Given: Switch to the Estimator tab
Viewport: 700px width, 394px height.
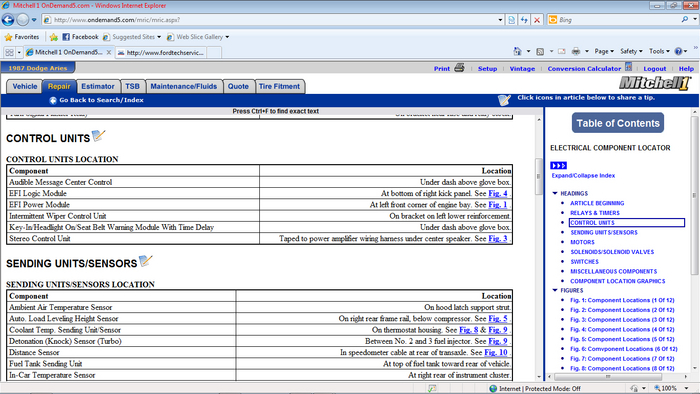Looking at the screenshot, I should pos(98,86).
